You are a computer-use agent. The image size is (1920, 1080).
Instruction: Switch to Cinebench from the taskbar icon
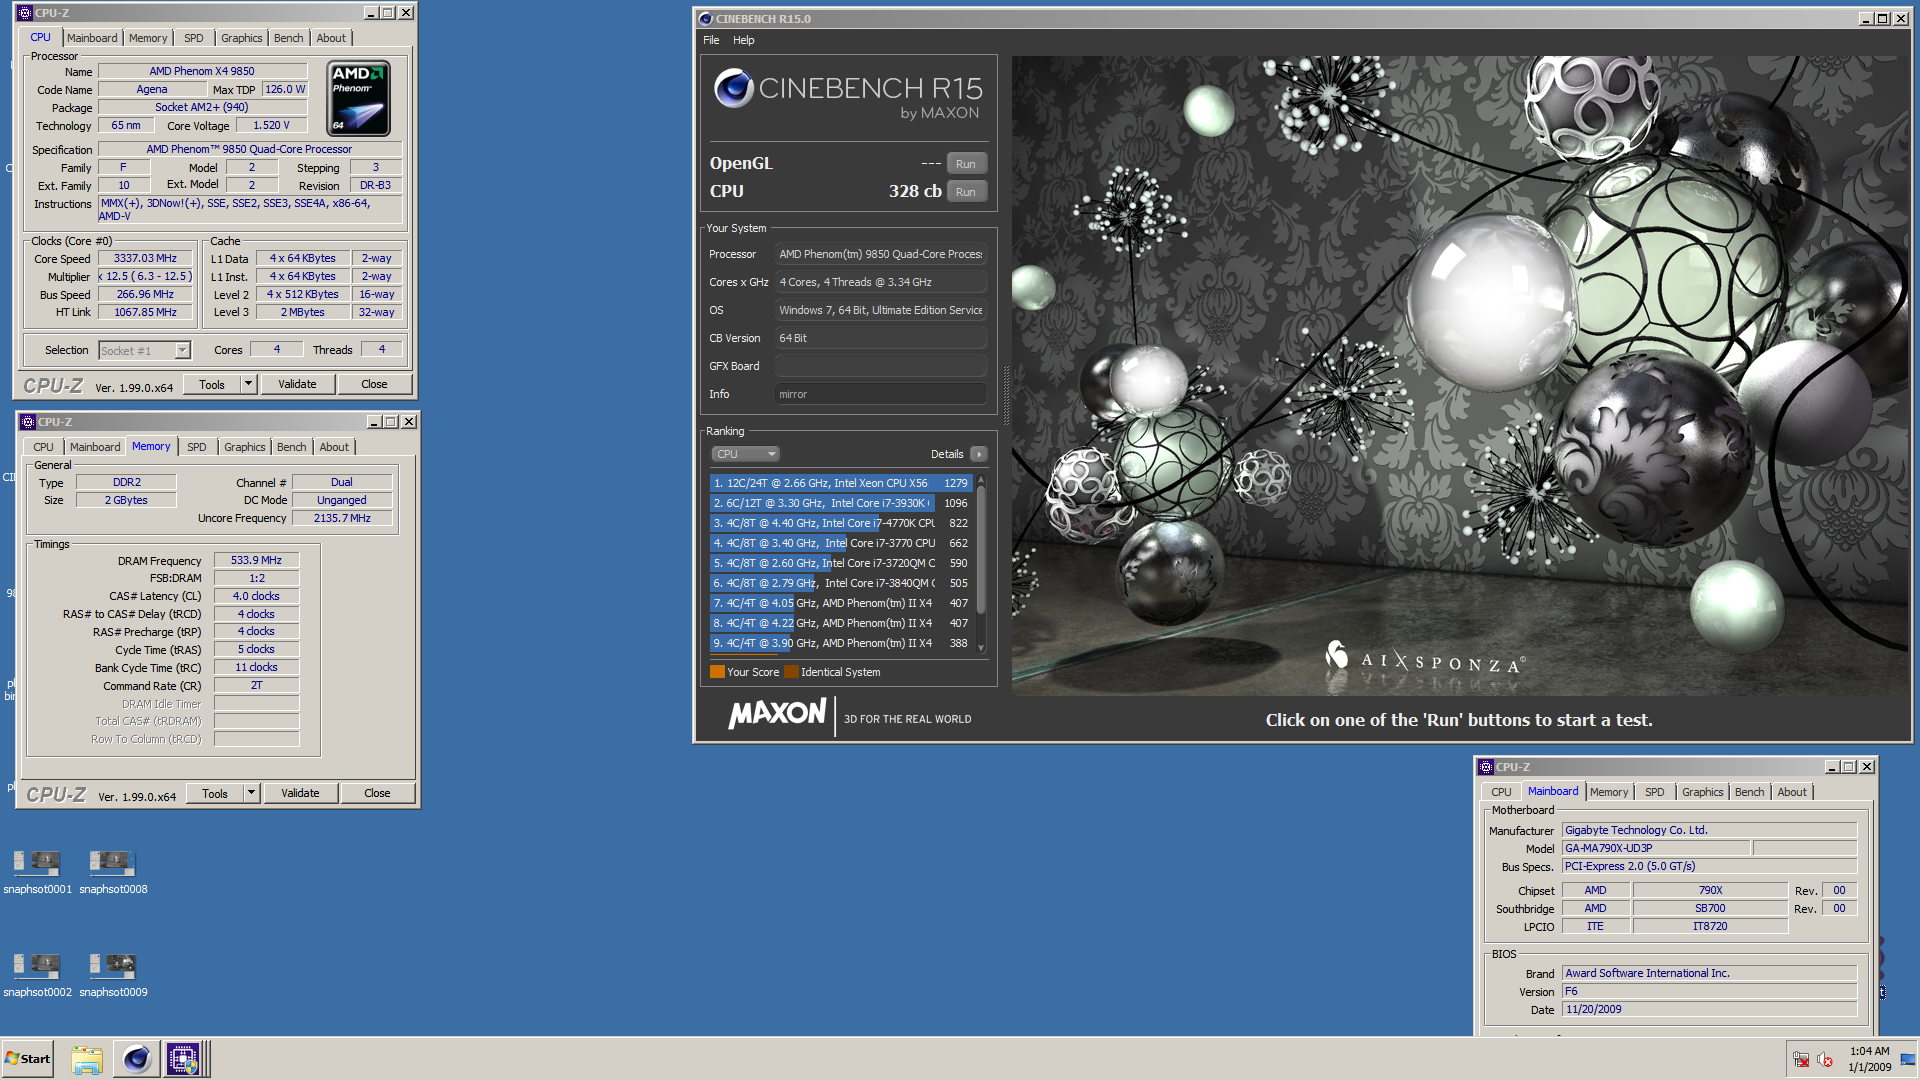[x=136, y=1059]
